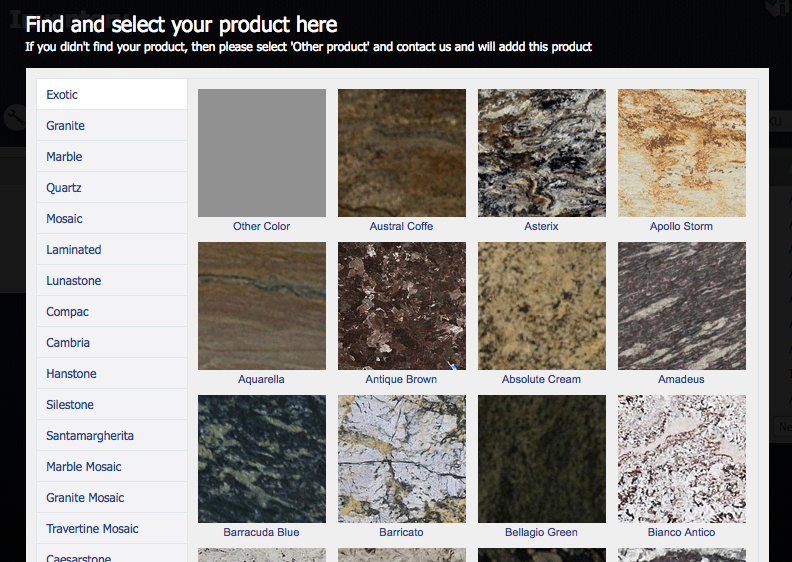Select the Marble Mosaic category
The height and width of the screenshot is (562, 792).
click(112, 467)
